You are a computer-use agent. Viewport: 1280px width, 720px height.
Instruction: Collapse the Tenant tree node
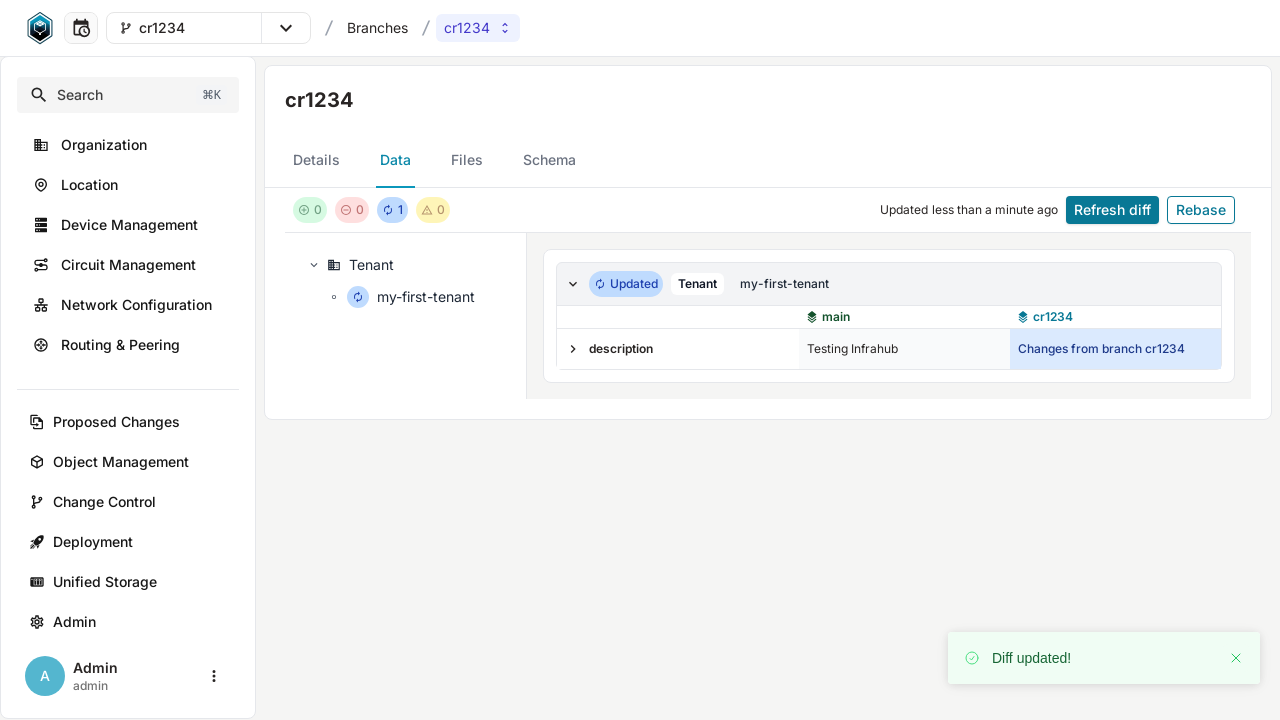pos(314,265)
